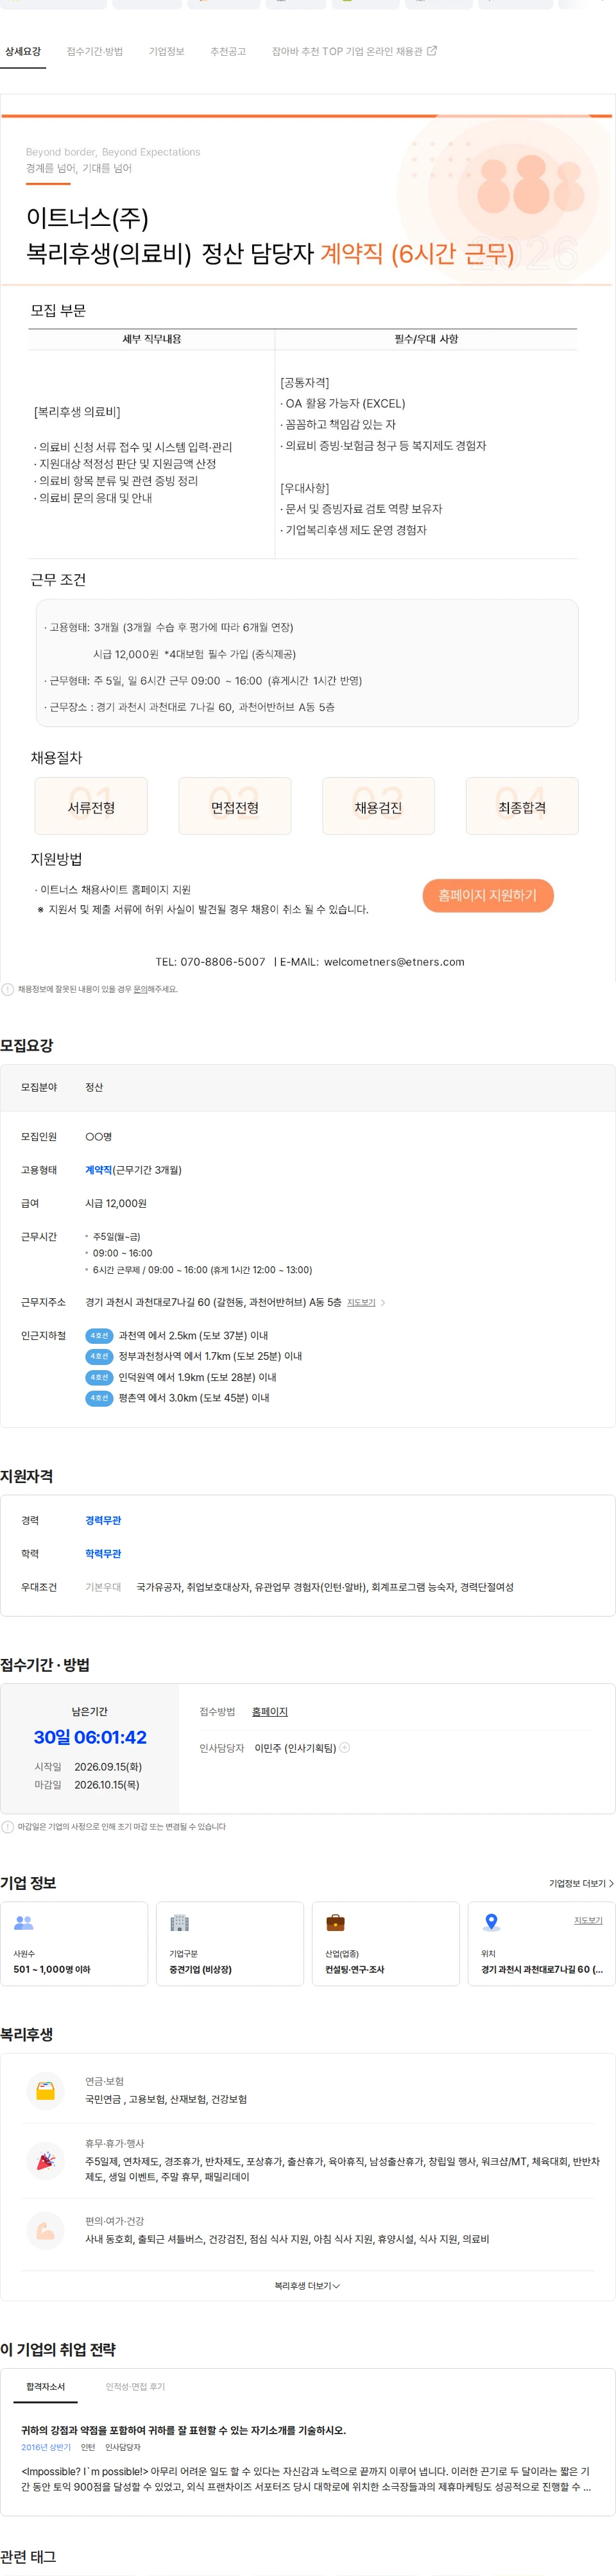
Task: Switch to the 기업정보 tab
Action: click(x=166, y=51)
